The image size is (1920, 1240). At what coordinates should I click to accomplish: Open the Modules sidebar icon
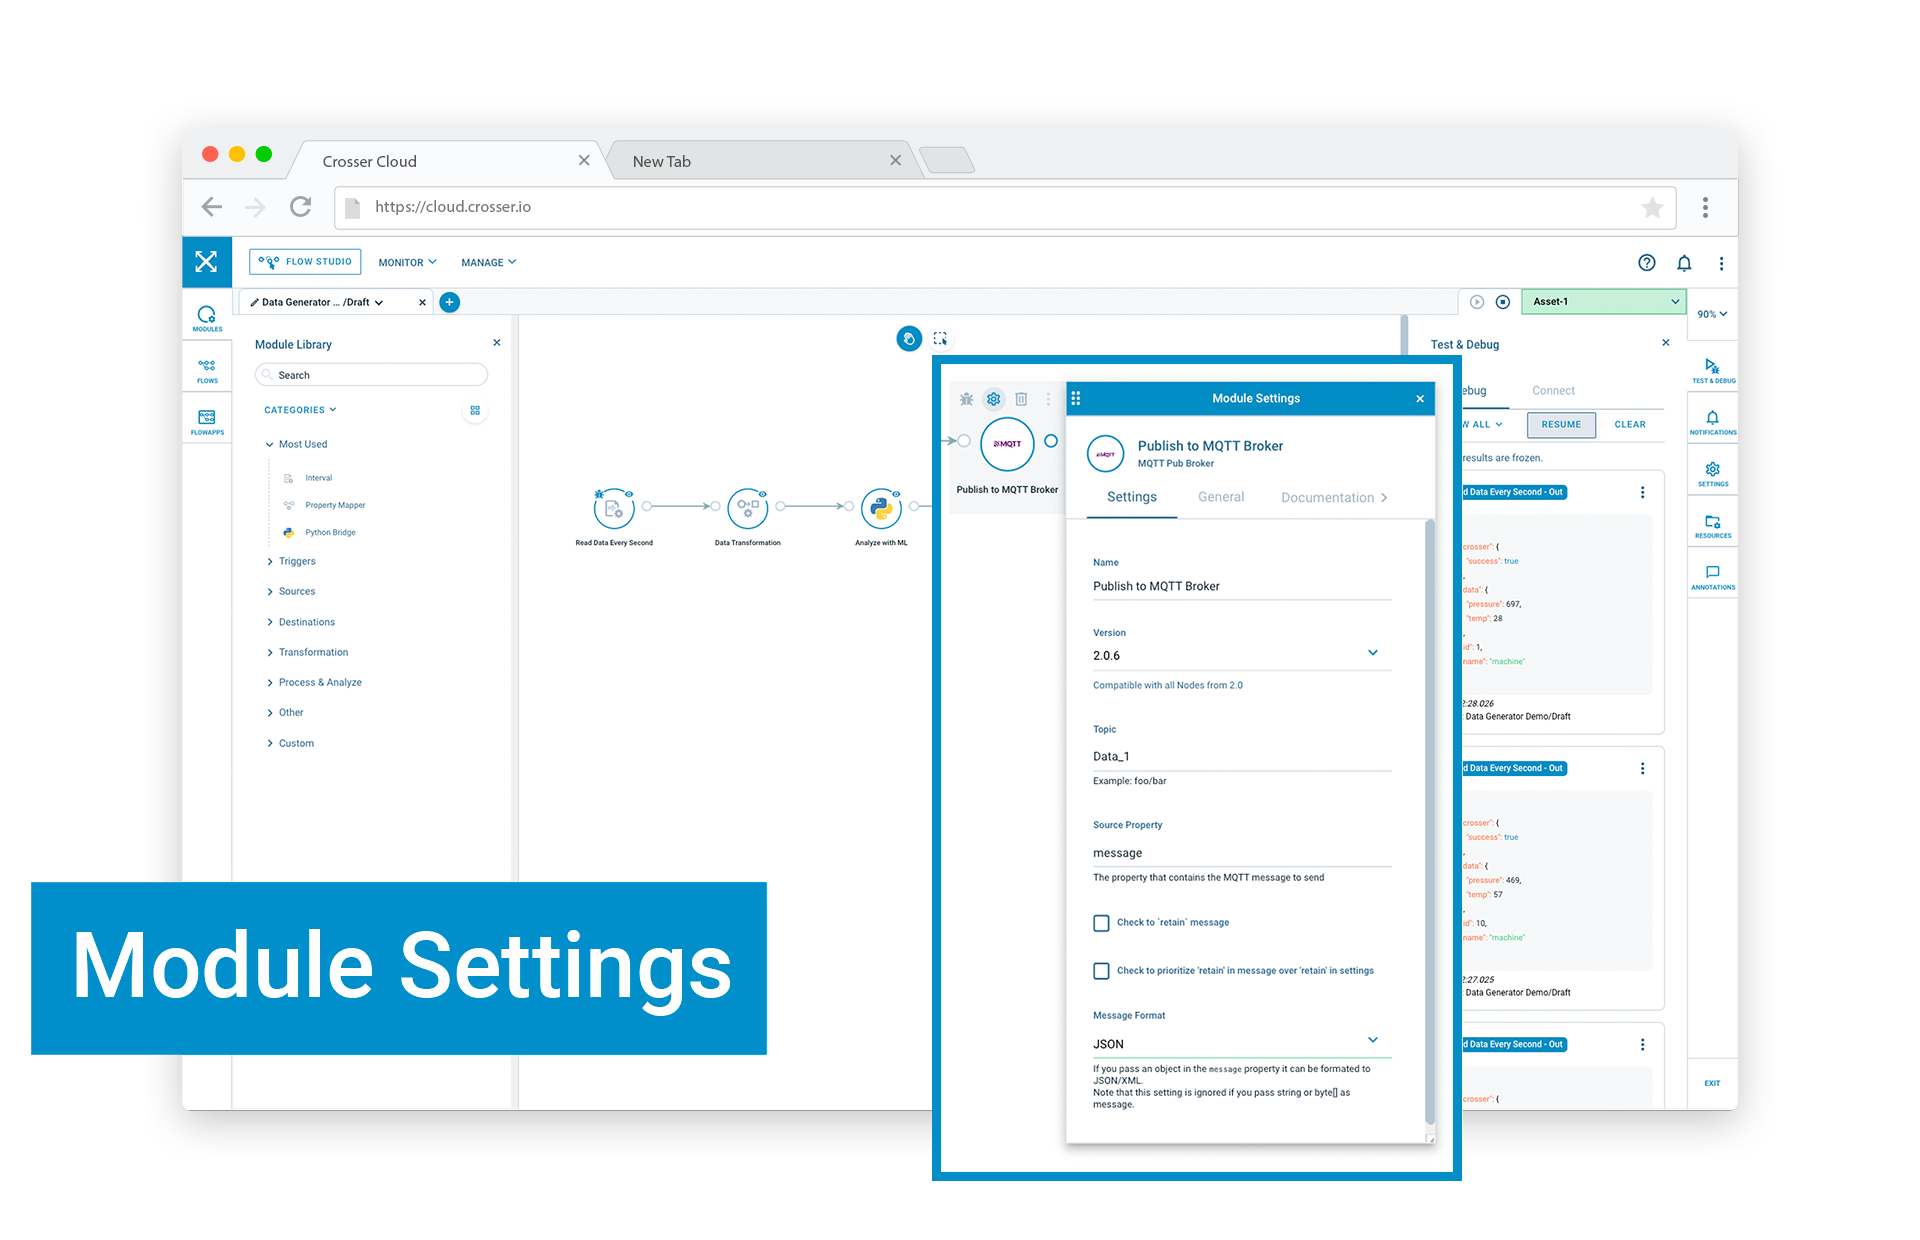point(207,318)
